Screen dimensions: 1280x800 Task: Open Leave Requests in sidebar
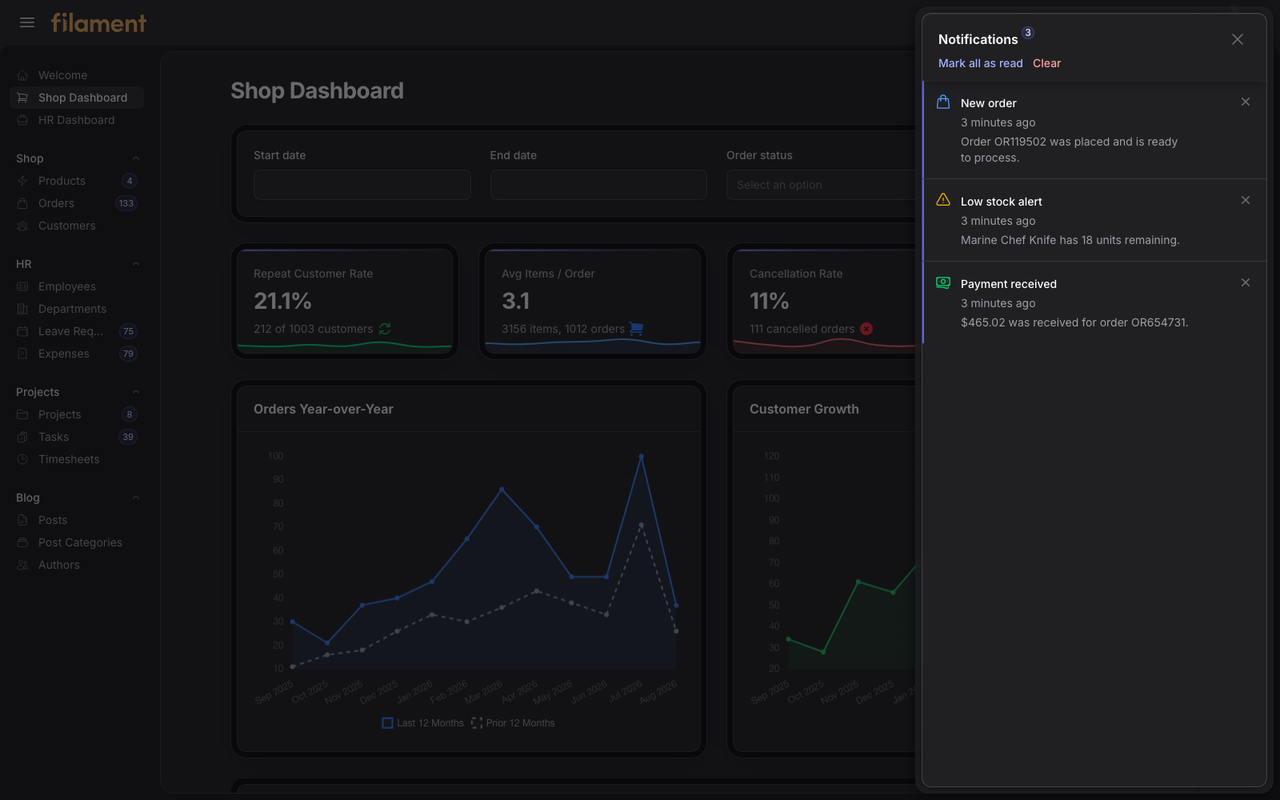pos(77,331)
